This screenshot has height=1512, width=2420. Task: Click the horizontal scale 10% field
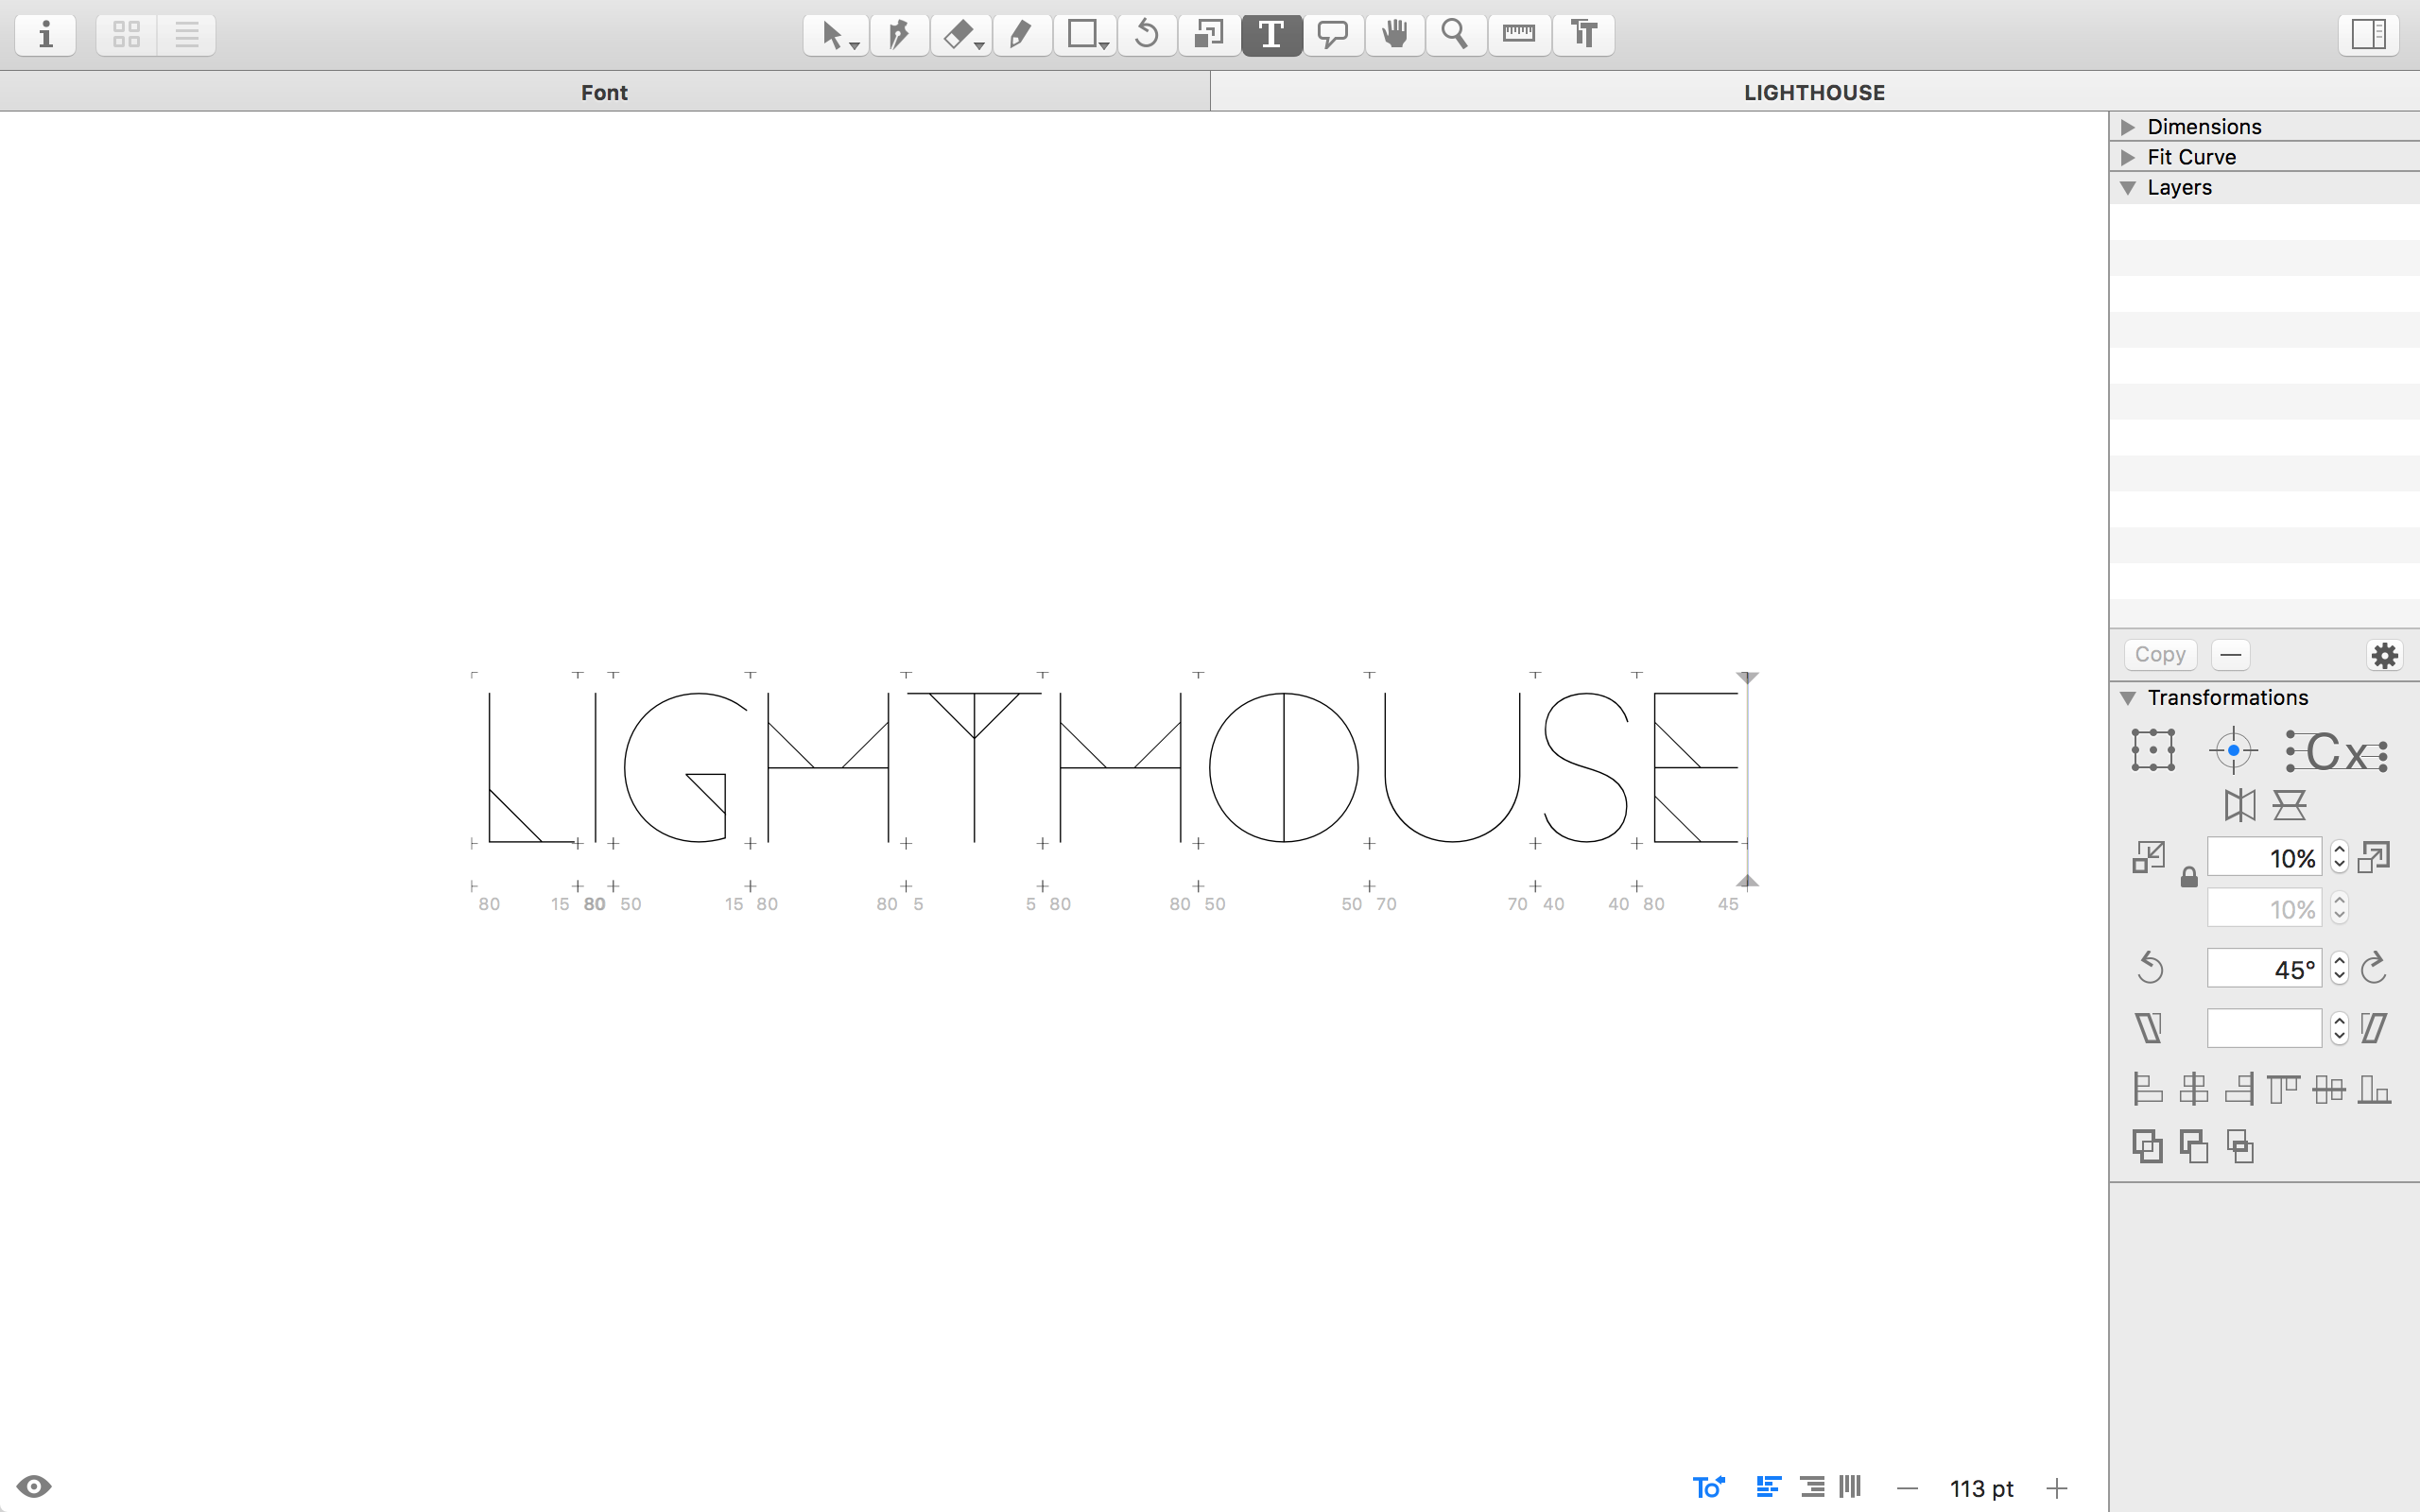2264,858
